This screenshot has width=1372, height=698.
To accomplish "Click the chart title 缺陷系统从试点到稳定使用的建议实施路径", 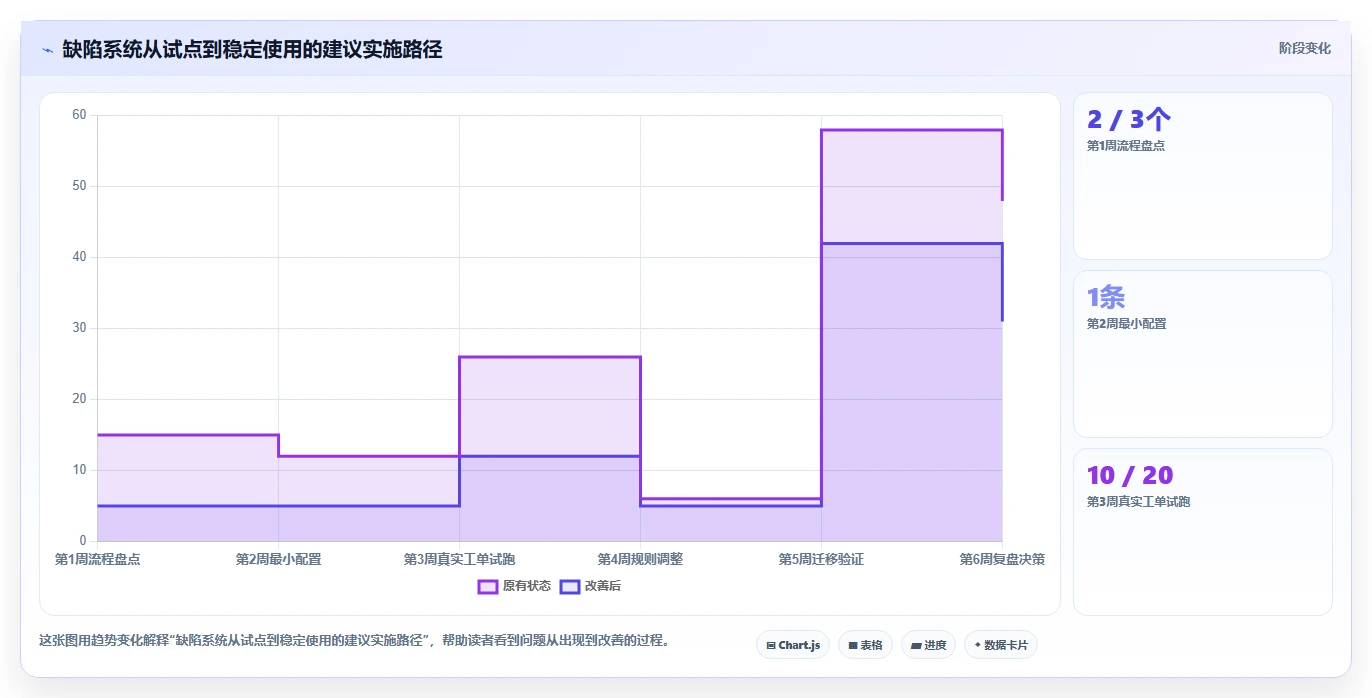I will click(x=252, y=49).
